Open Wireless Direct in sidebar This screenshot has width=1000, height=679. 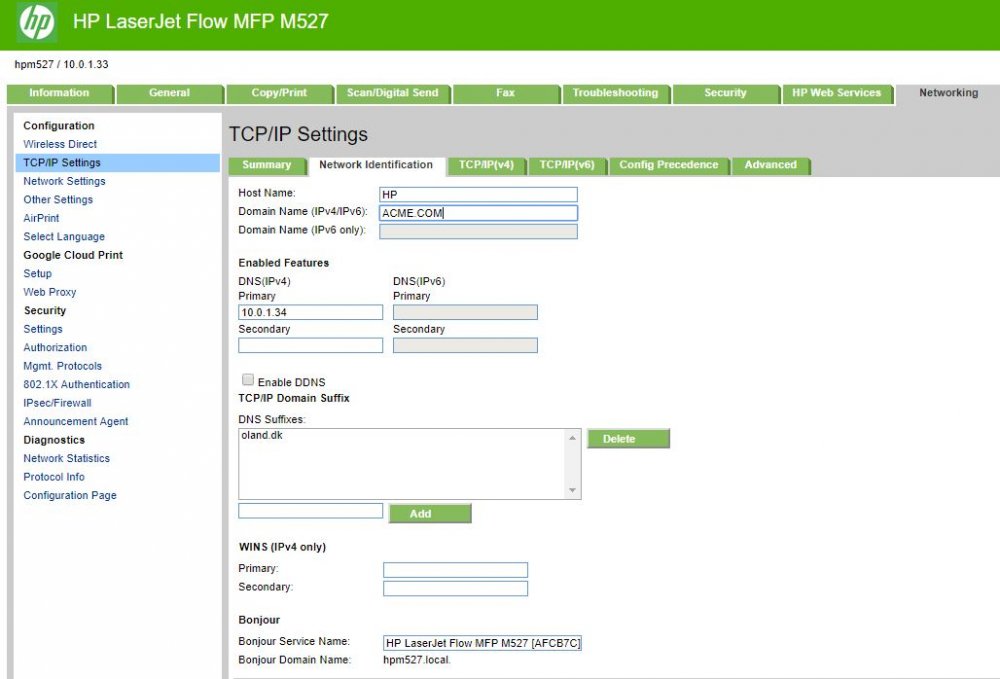pos(60,144)
